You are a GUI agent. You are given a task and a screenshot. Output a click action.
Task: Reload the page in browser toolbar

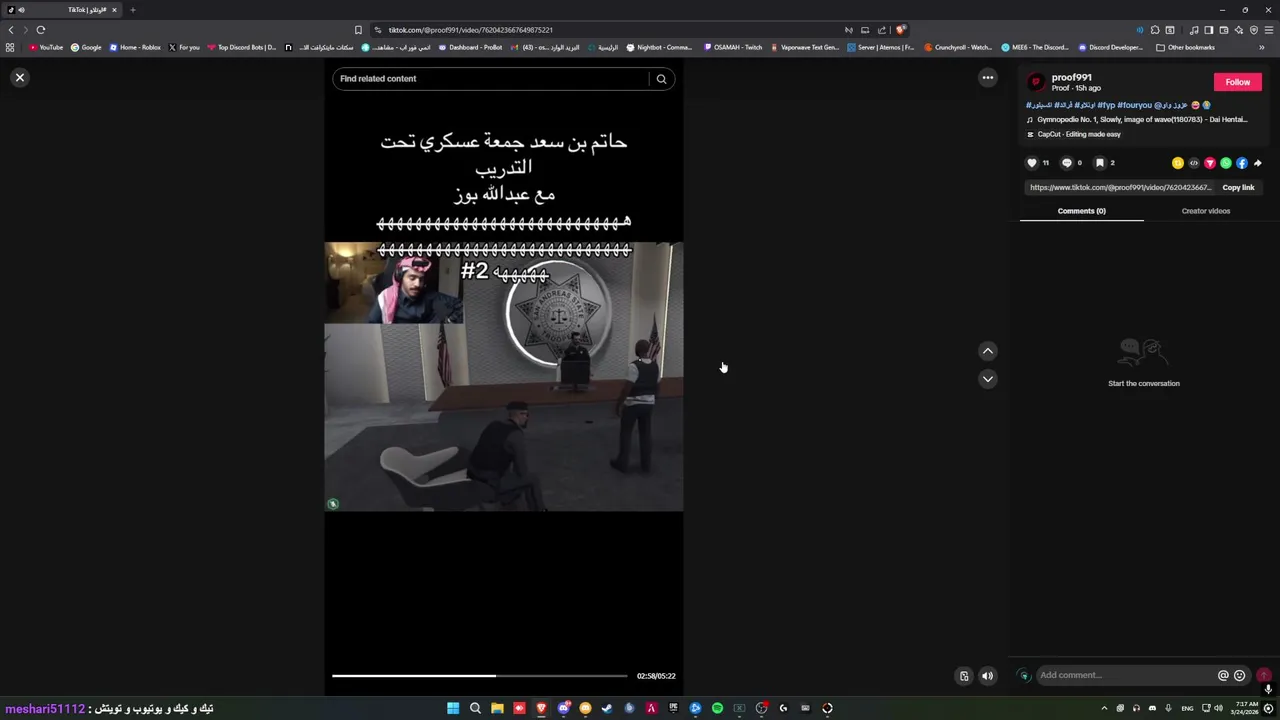(41, 30)
